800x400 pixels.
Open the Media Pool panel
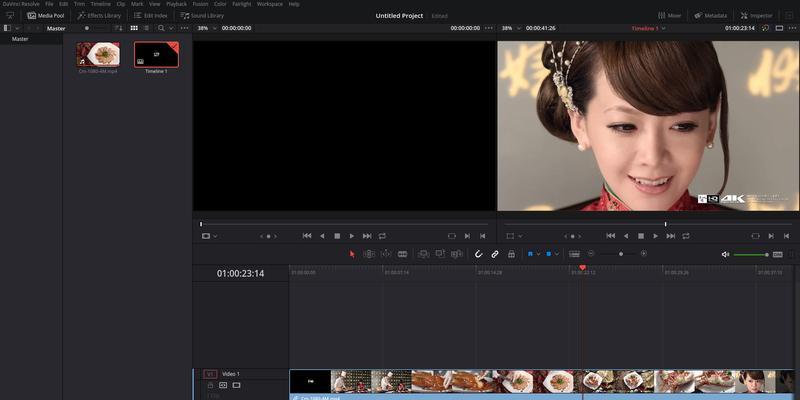45,16
